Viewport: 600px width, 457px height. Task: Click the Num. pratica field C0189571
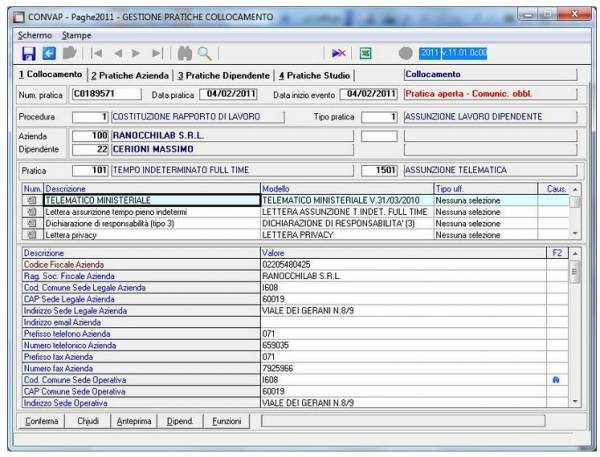click(106, 94)
